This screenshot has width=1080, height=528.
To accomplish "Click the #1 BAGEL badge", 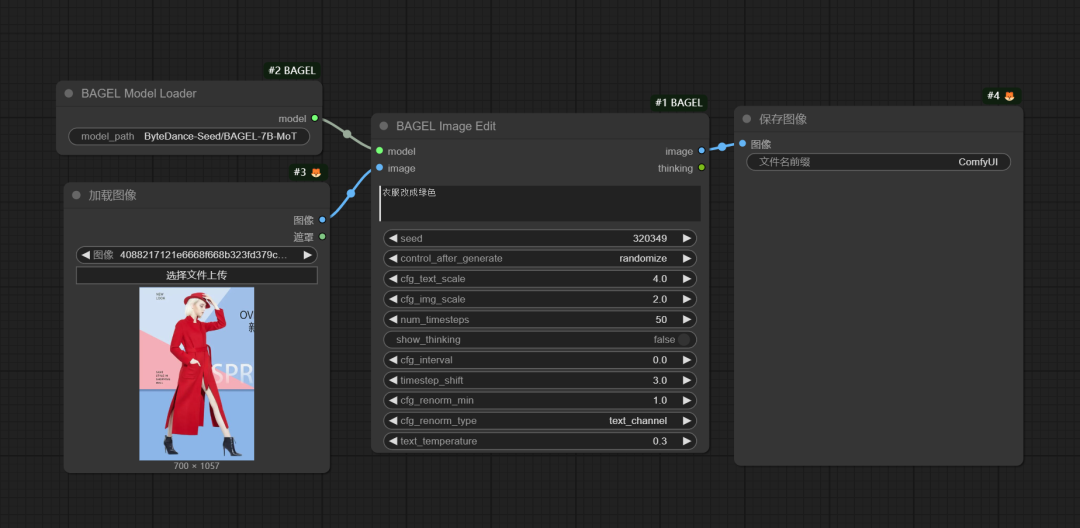I will pos(678,103).
